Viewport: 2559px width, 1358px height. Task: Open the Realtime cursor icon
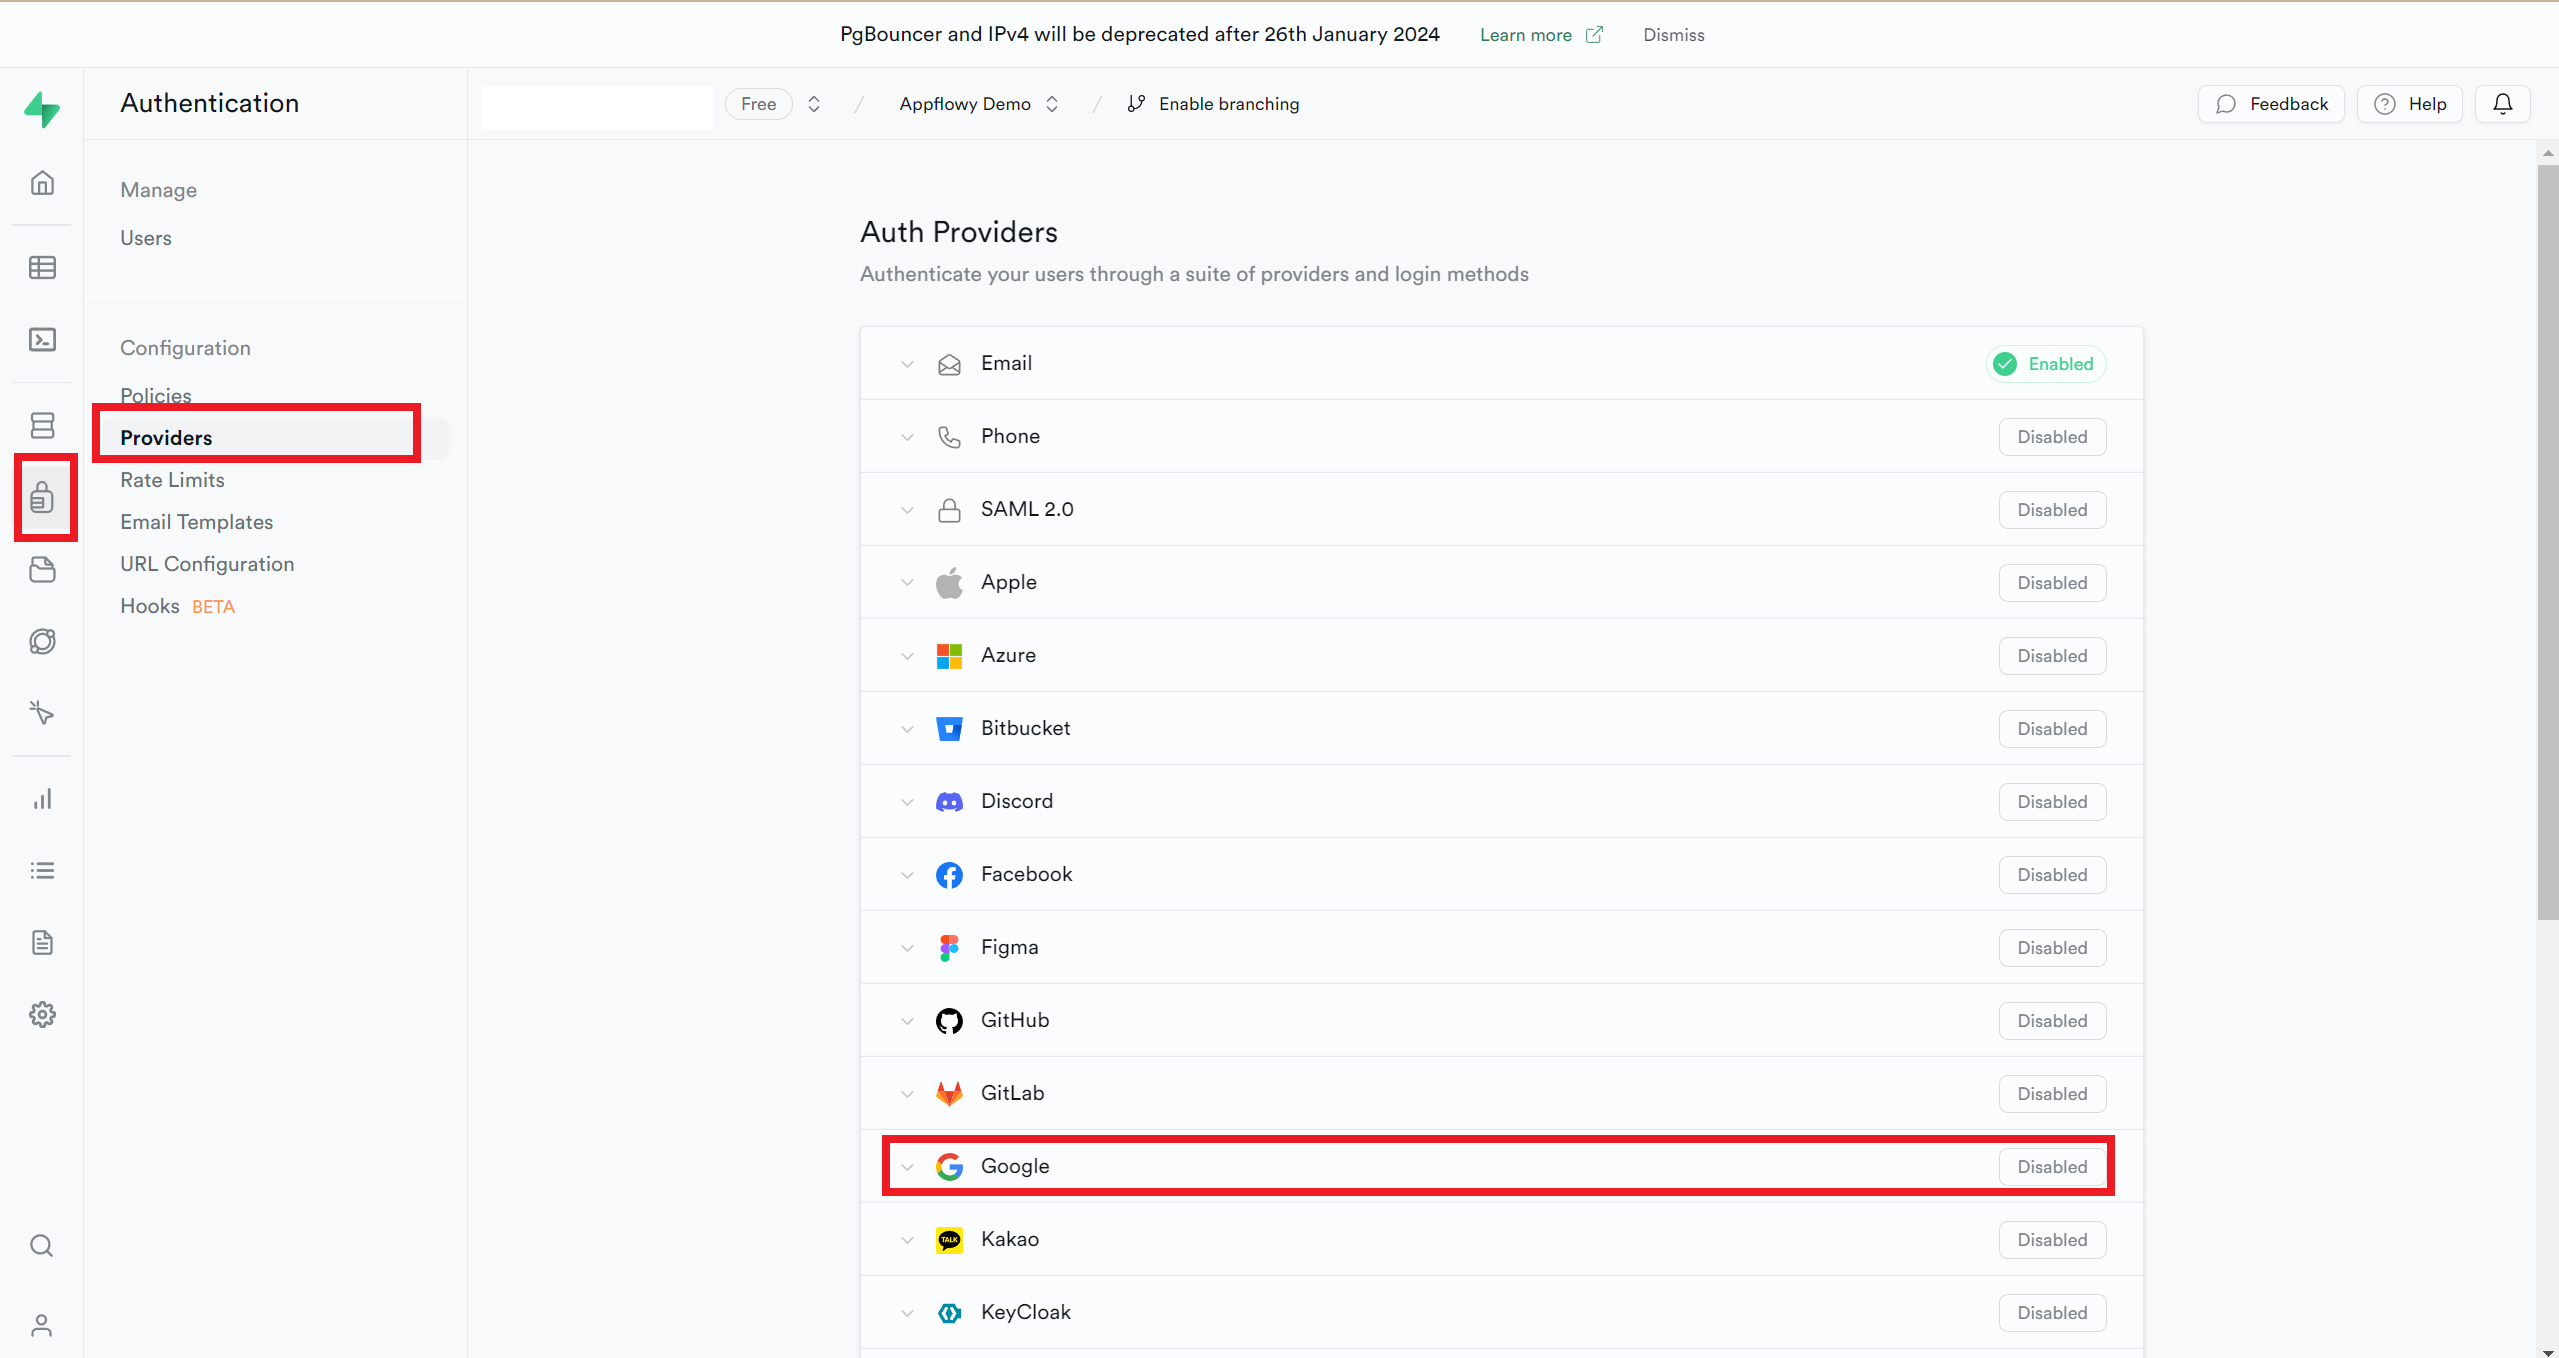[x=42, y=713]
